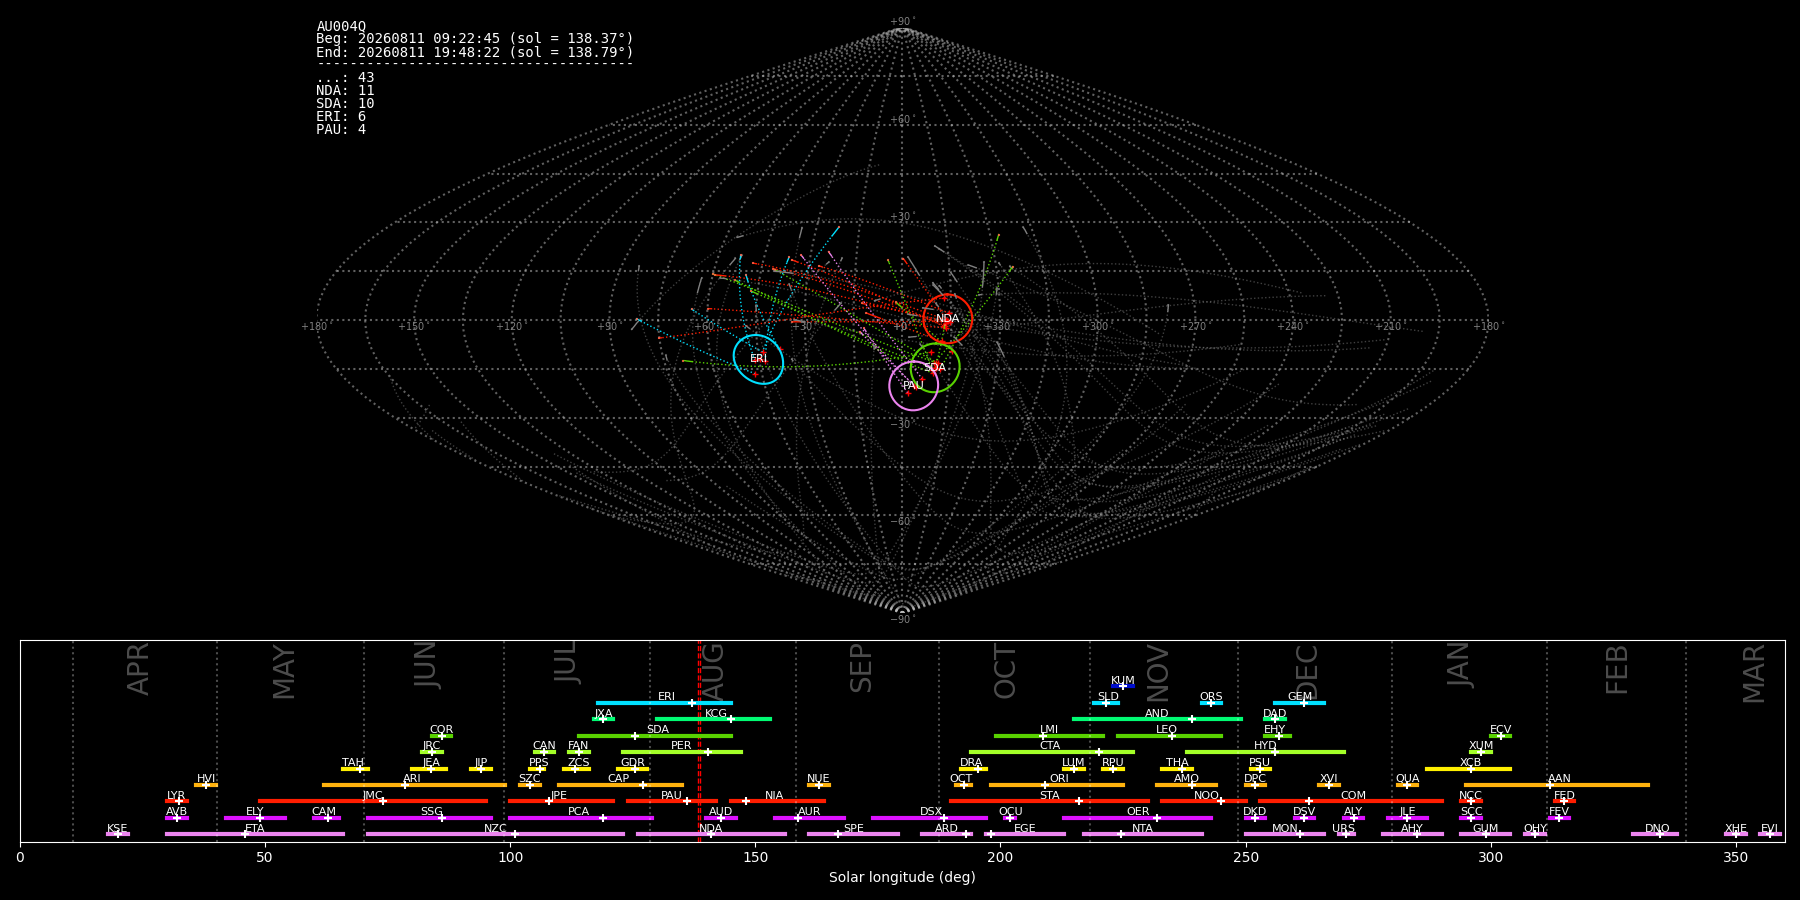
Task: Click the DEC month label
Action: click(x=1307, y=673)
